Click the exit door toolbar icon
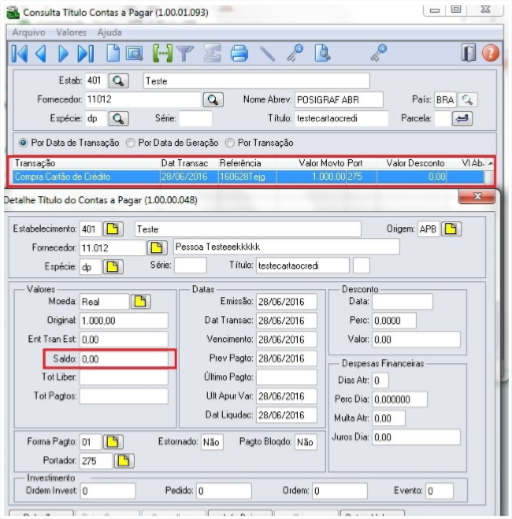This screenshot has width=512, height=519. coord(469,53)
